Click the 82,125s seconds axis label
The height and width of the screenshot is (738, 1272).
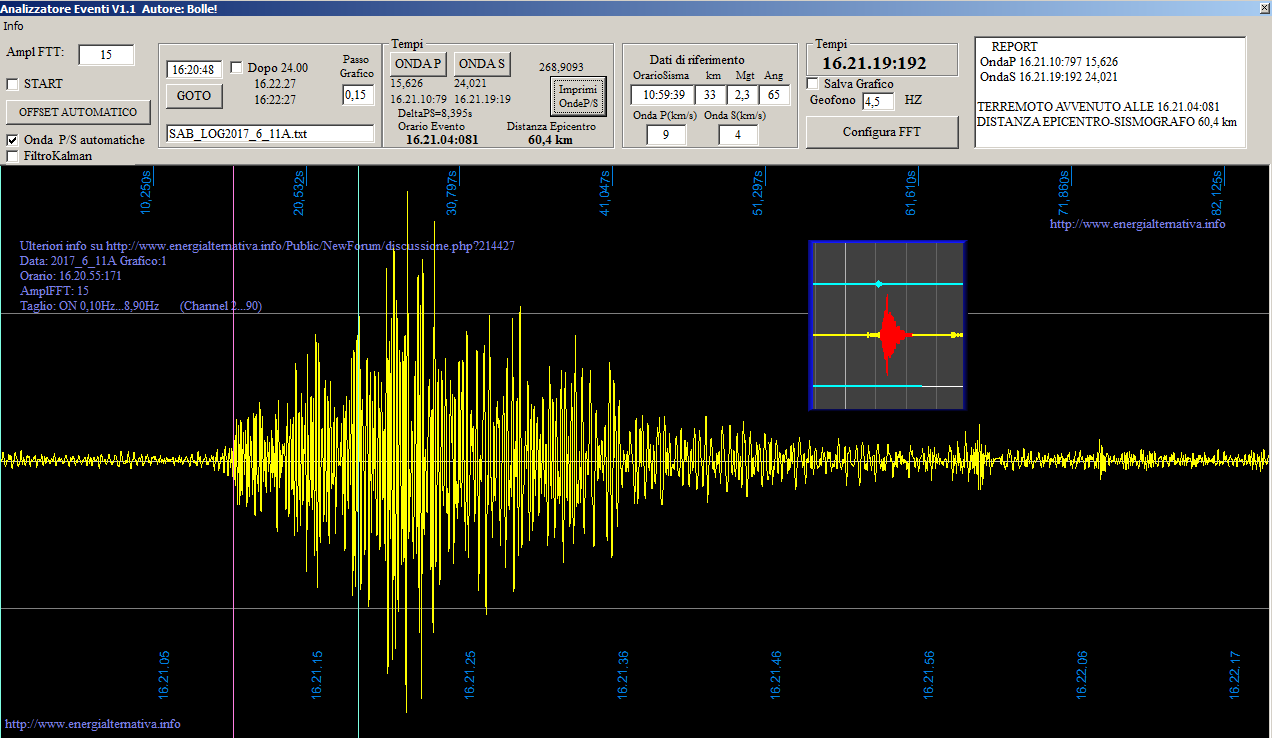(x=1216, y=193)
